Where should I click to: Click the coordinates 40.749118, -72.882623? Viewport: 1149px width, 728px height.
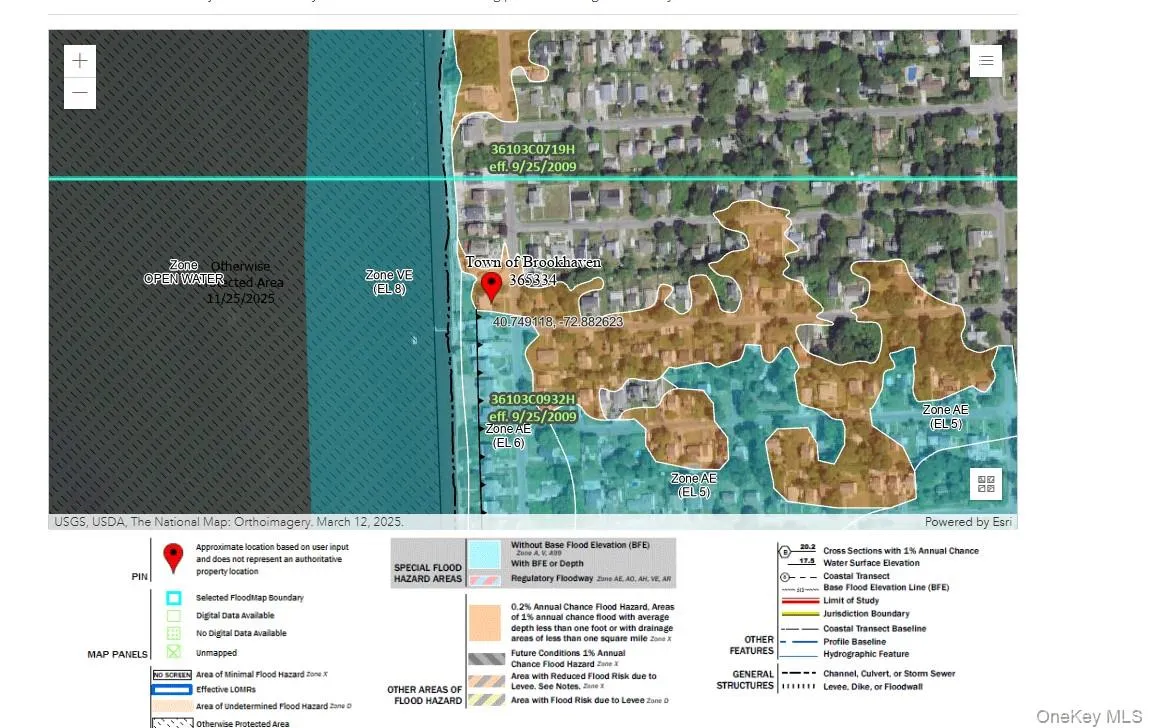(x=558, y=322)
